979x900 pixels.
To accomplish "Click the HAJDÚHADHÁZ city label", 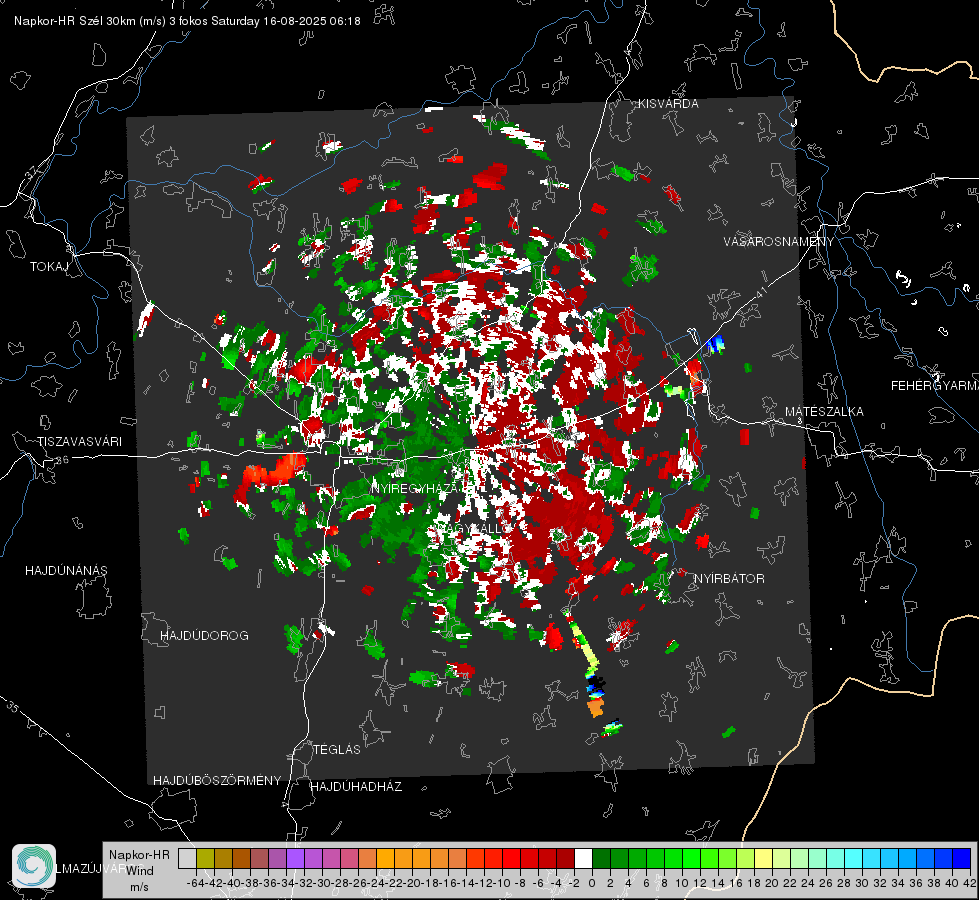I will 356,787.
